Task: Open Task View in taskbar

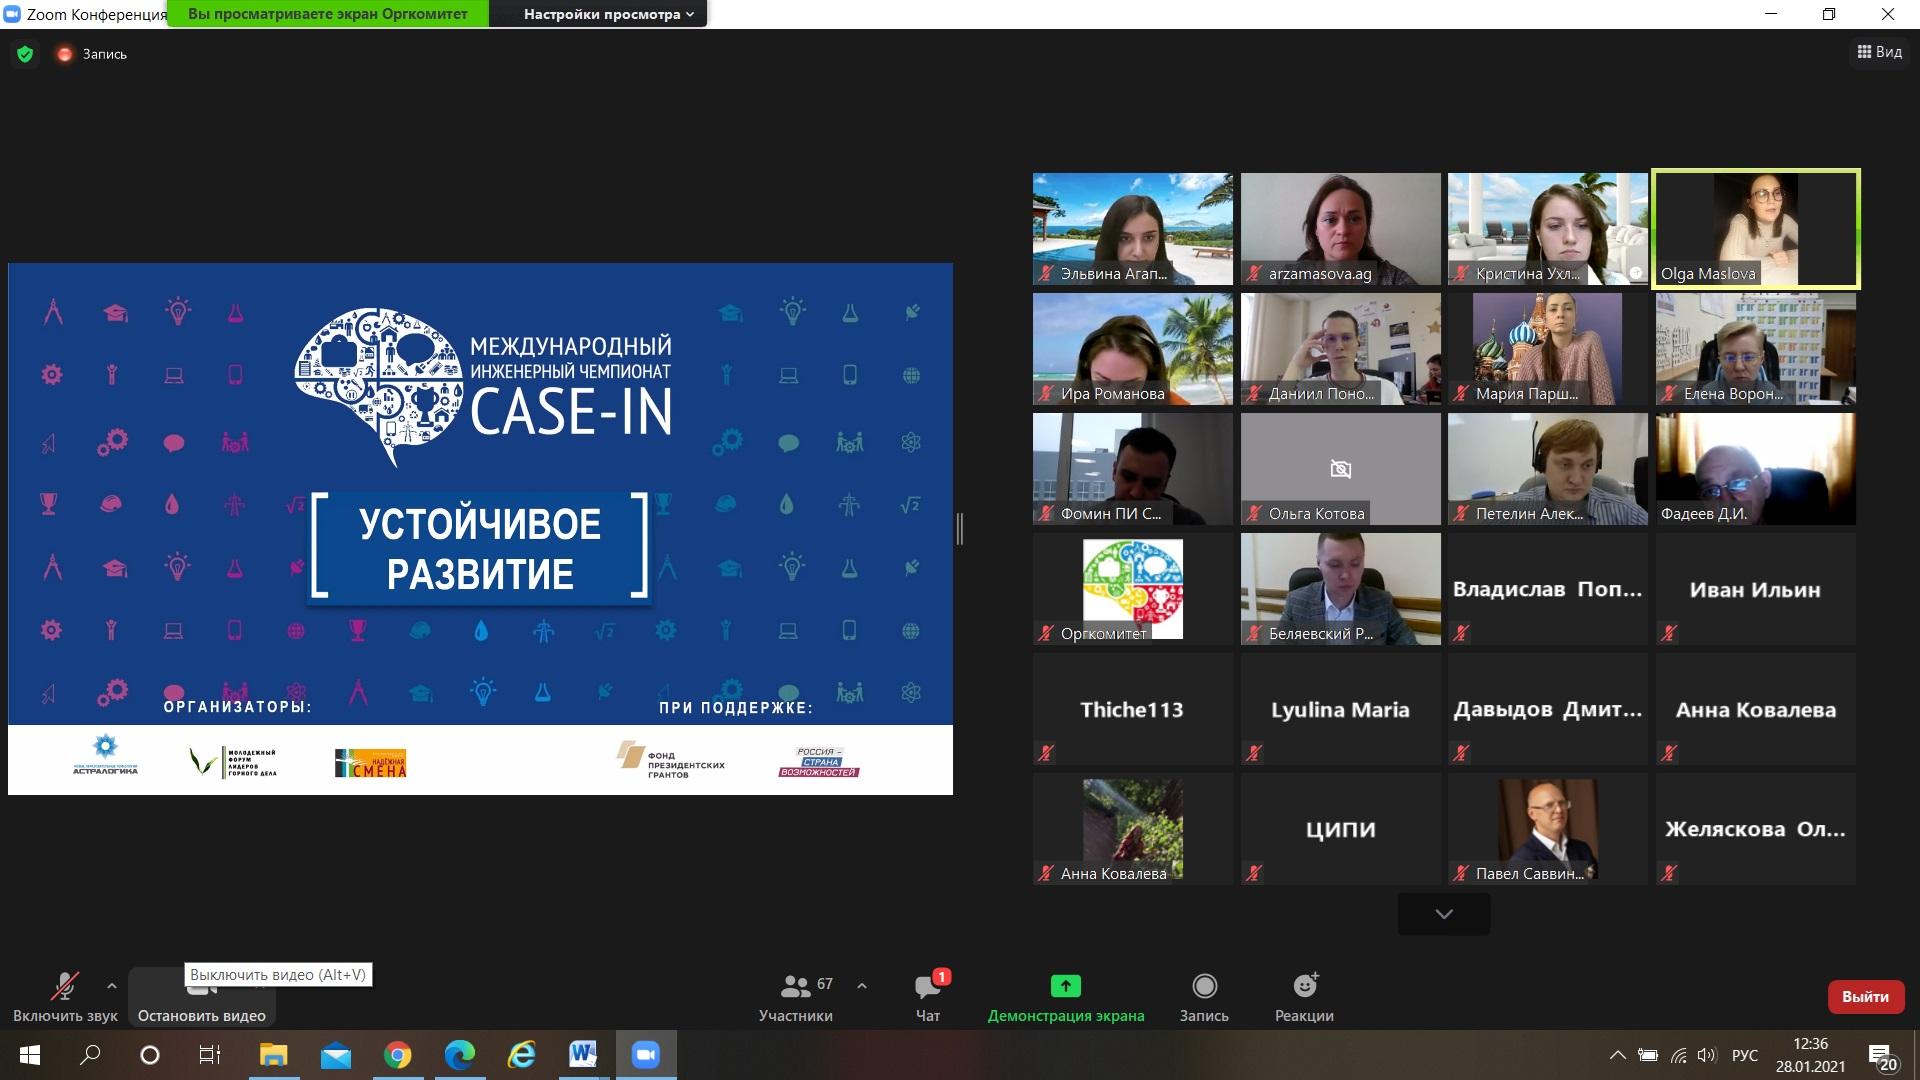Action: (210, 1055)
